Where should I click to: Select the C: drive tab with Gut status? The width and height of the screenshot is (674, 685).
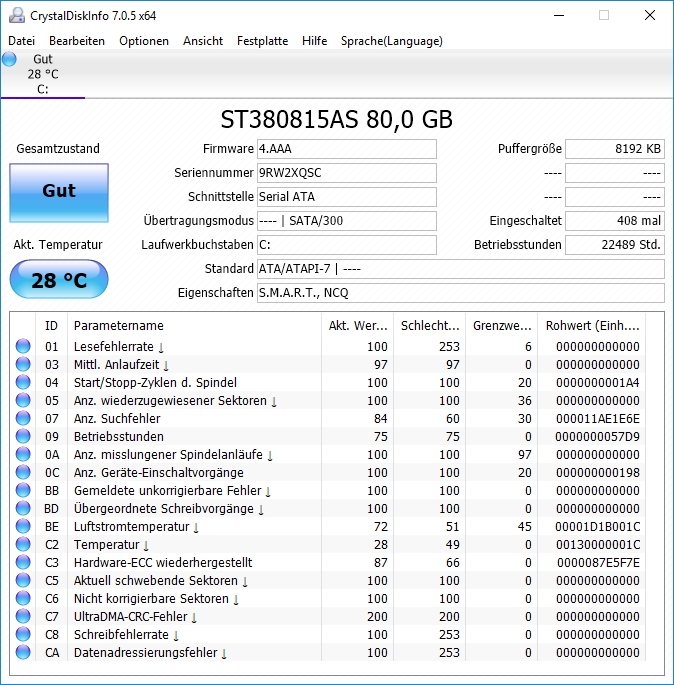(x=43, y=74)
